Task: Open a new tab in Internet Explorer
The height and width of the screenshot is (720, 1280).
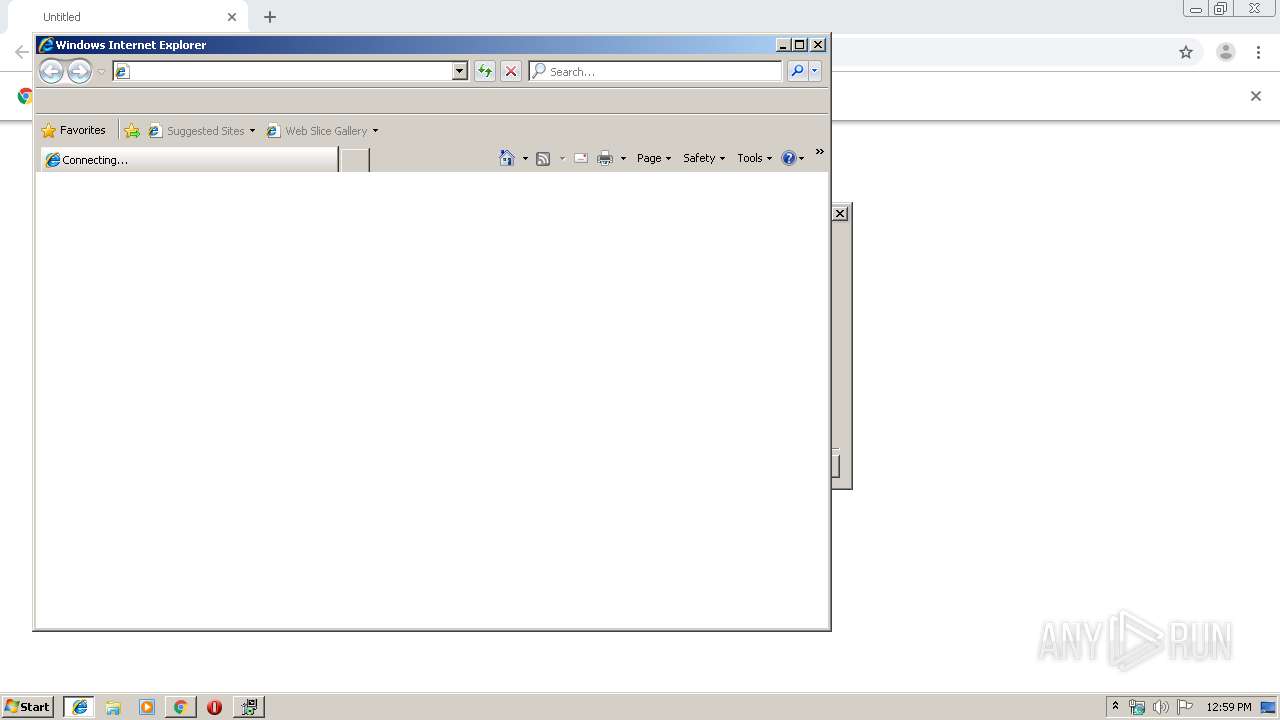Action: [x=354, y=160]
